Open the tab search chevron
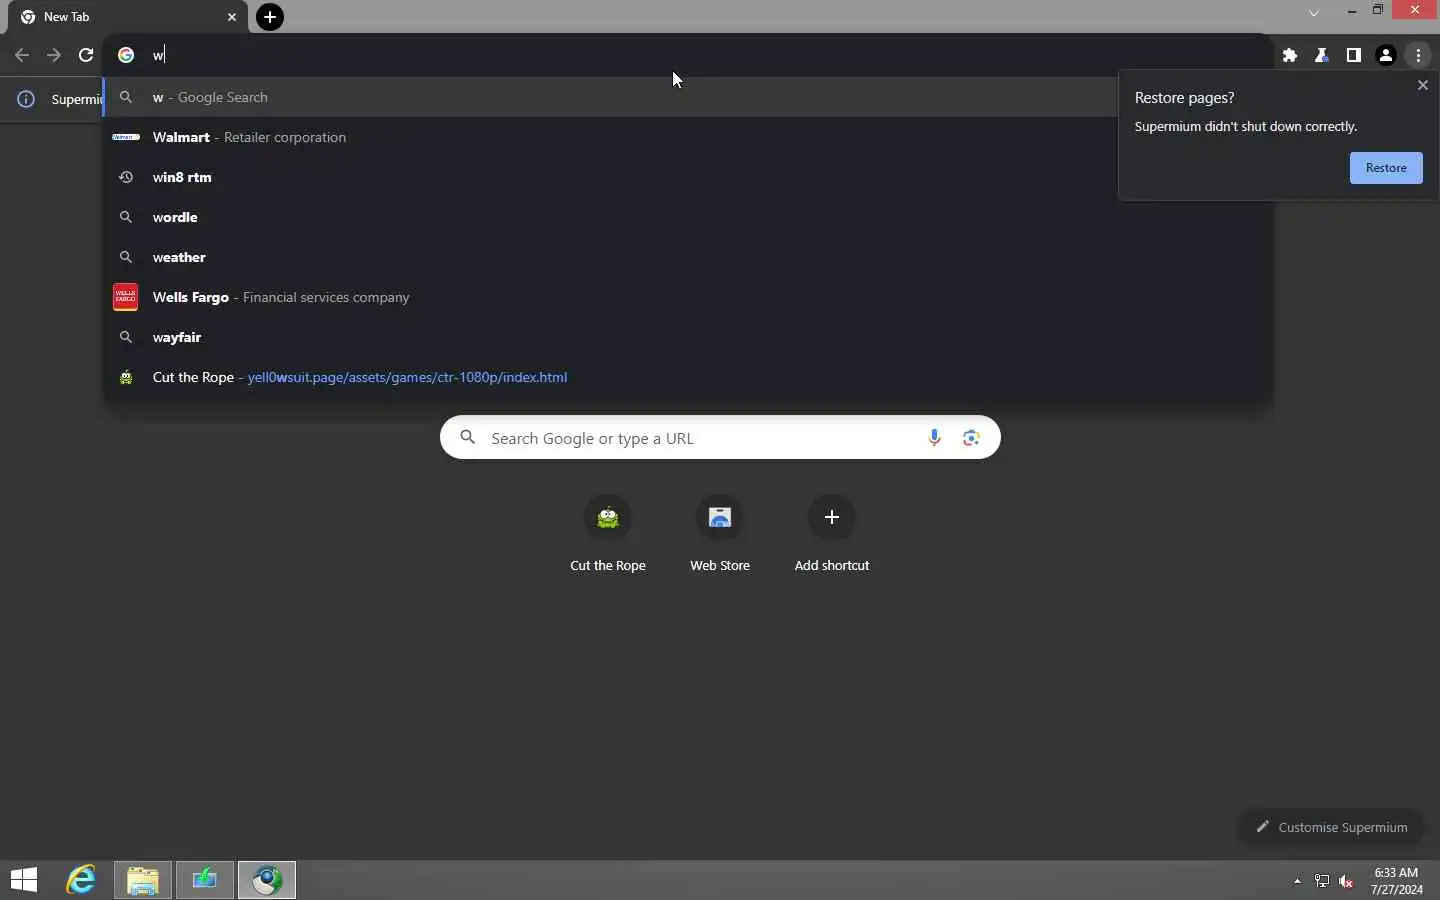This screenshot has height=900, width=1440. (x=1314, y=12)
